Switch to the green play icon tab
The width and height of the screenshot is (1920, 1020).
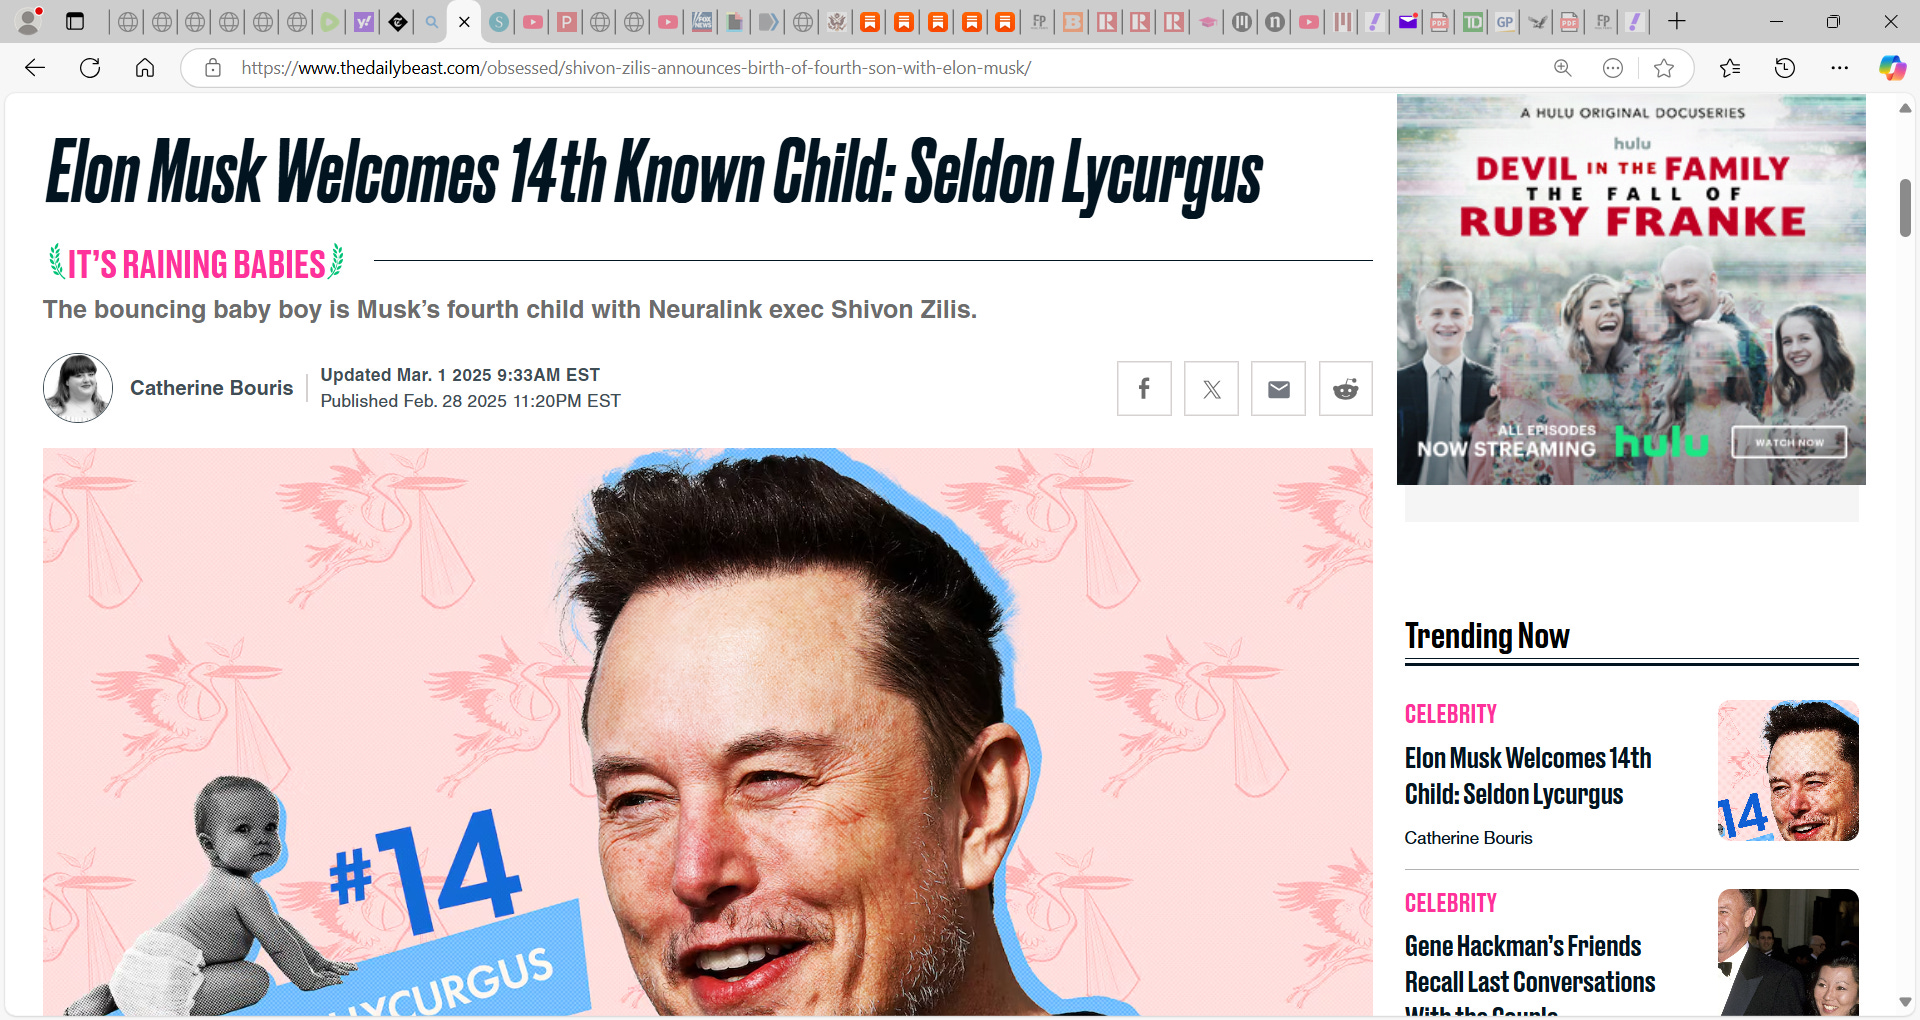[x=330, y=22]
